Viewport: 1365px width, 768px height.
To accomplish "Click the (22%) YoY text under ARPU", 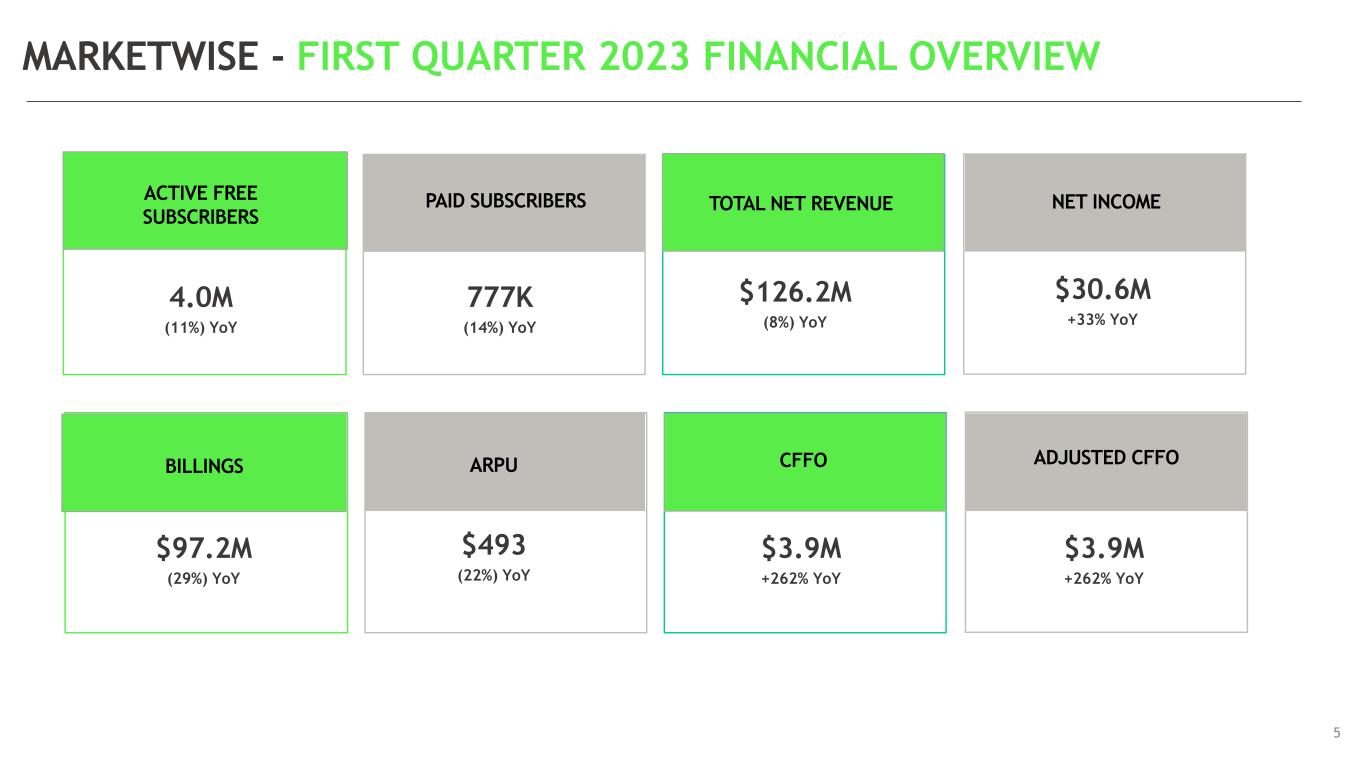I will tap(494, 575).
